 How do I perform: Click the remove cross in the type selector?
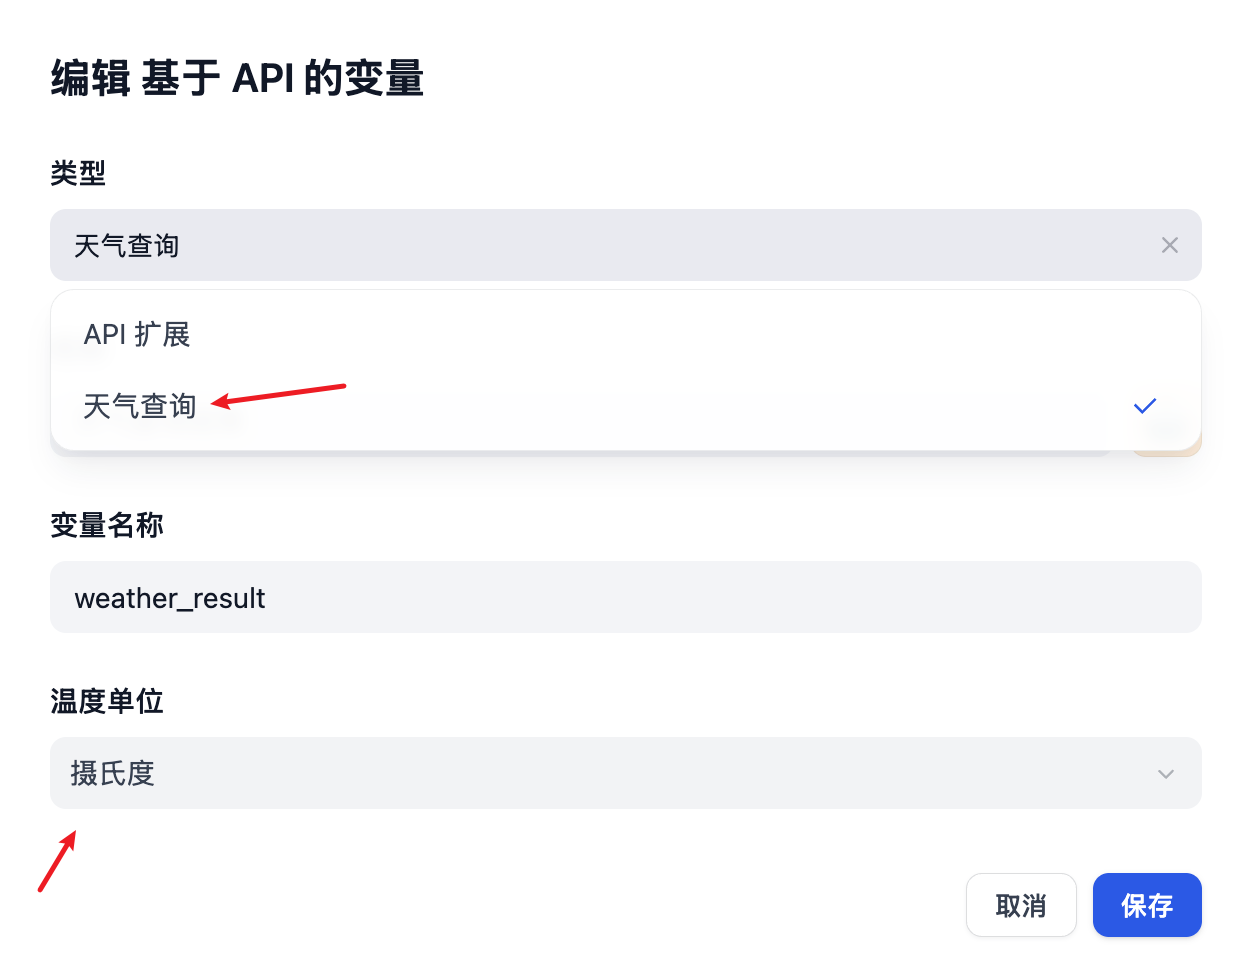tap(1170, 245)
